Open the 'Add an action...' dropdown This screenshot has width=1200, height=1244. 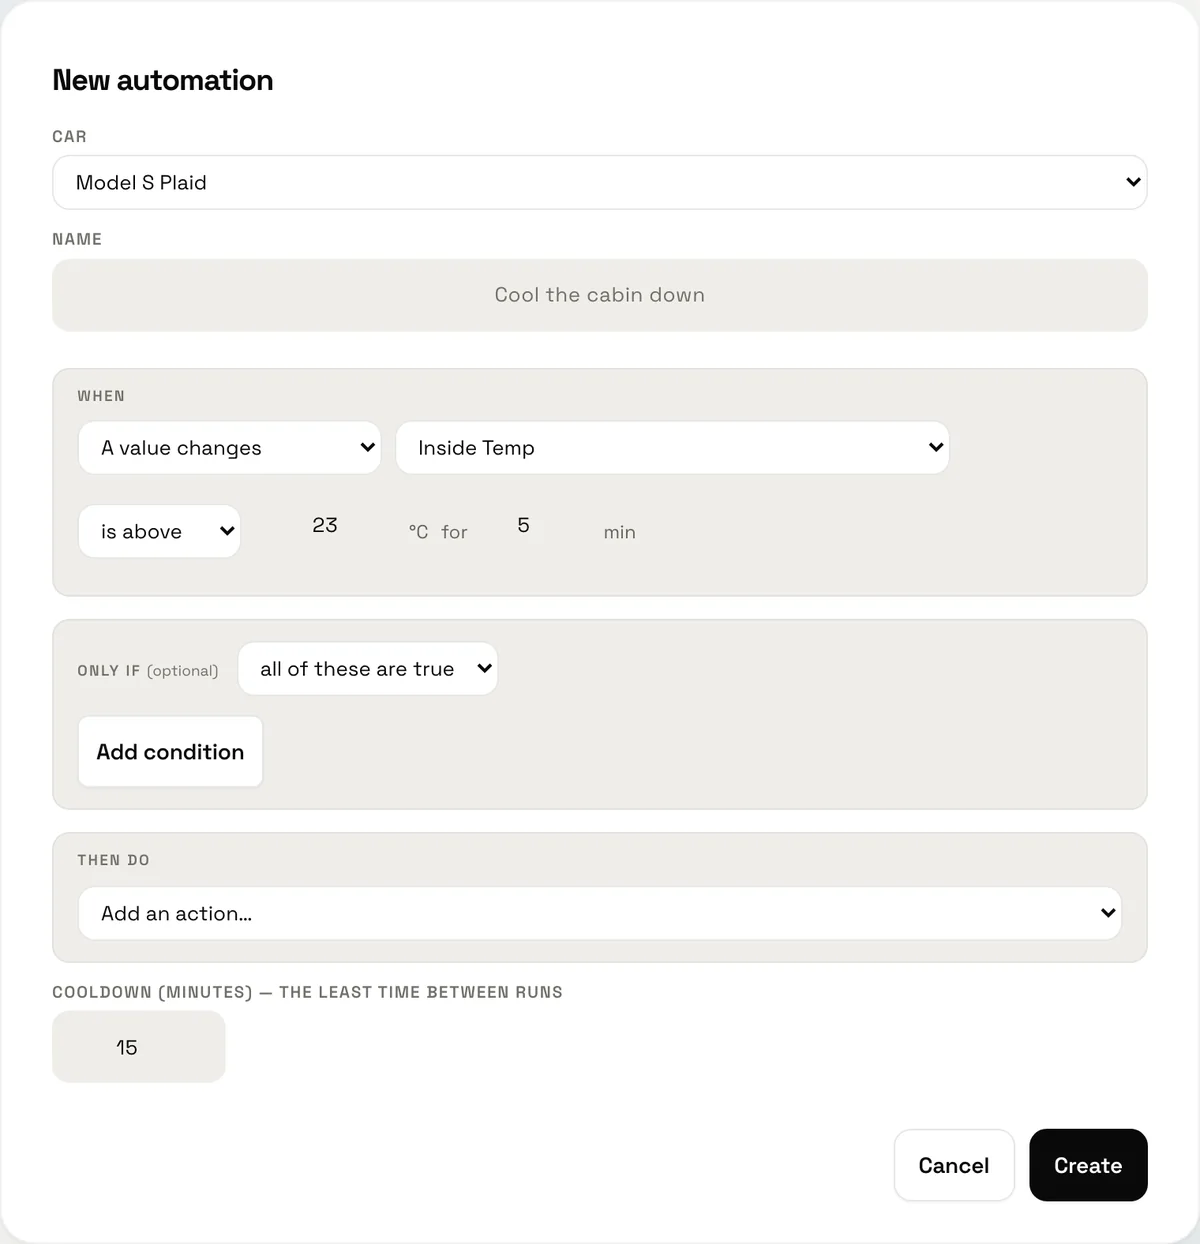600,913
